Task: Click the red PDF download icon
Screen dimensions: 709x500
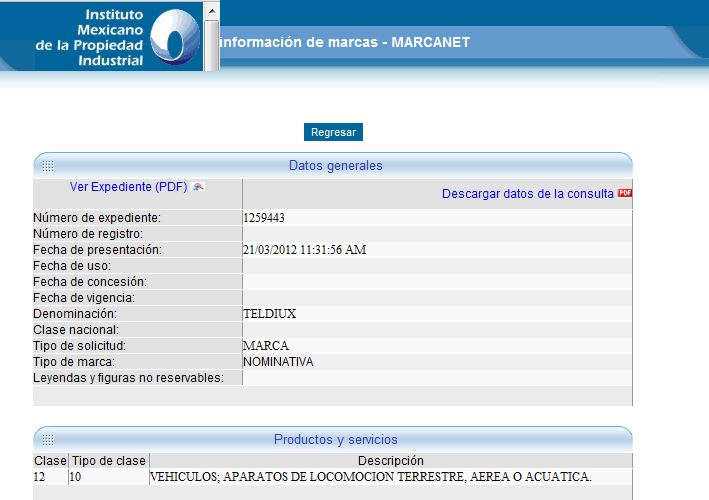Action: (625, 193)
